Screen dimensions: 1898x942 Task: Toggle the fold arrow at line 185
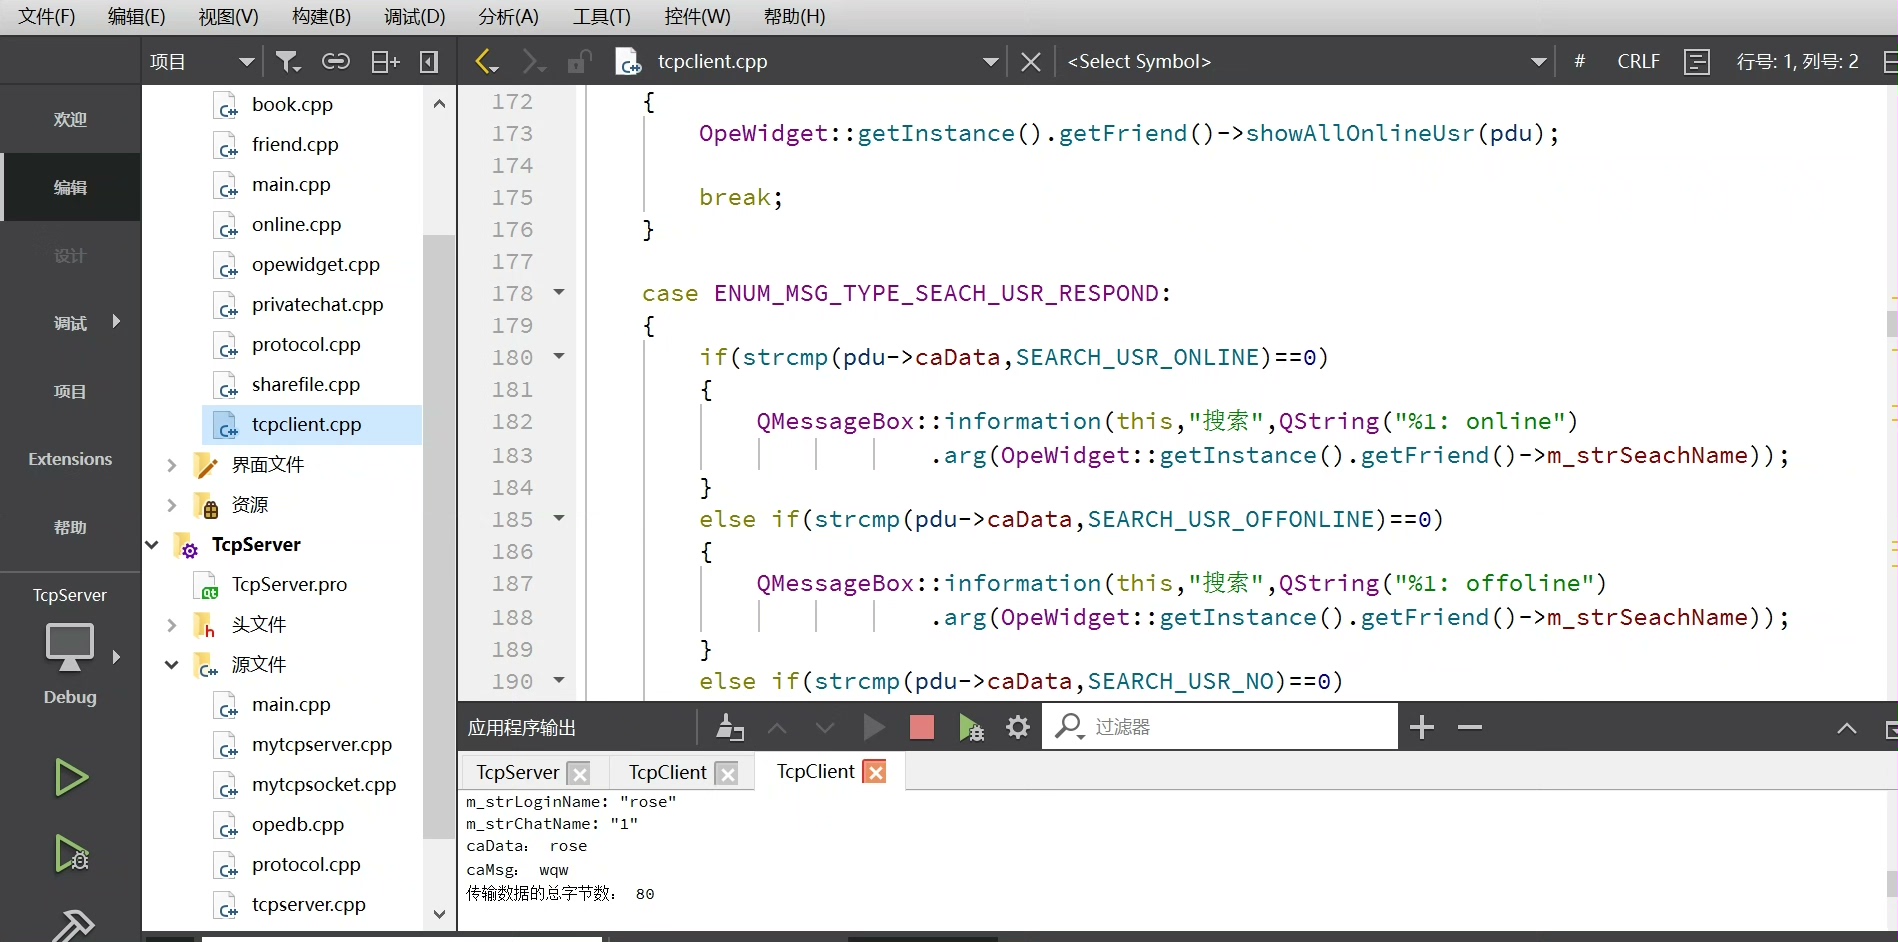coord(559,519)
